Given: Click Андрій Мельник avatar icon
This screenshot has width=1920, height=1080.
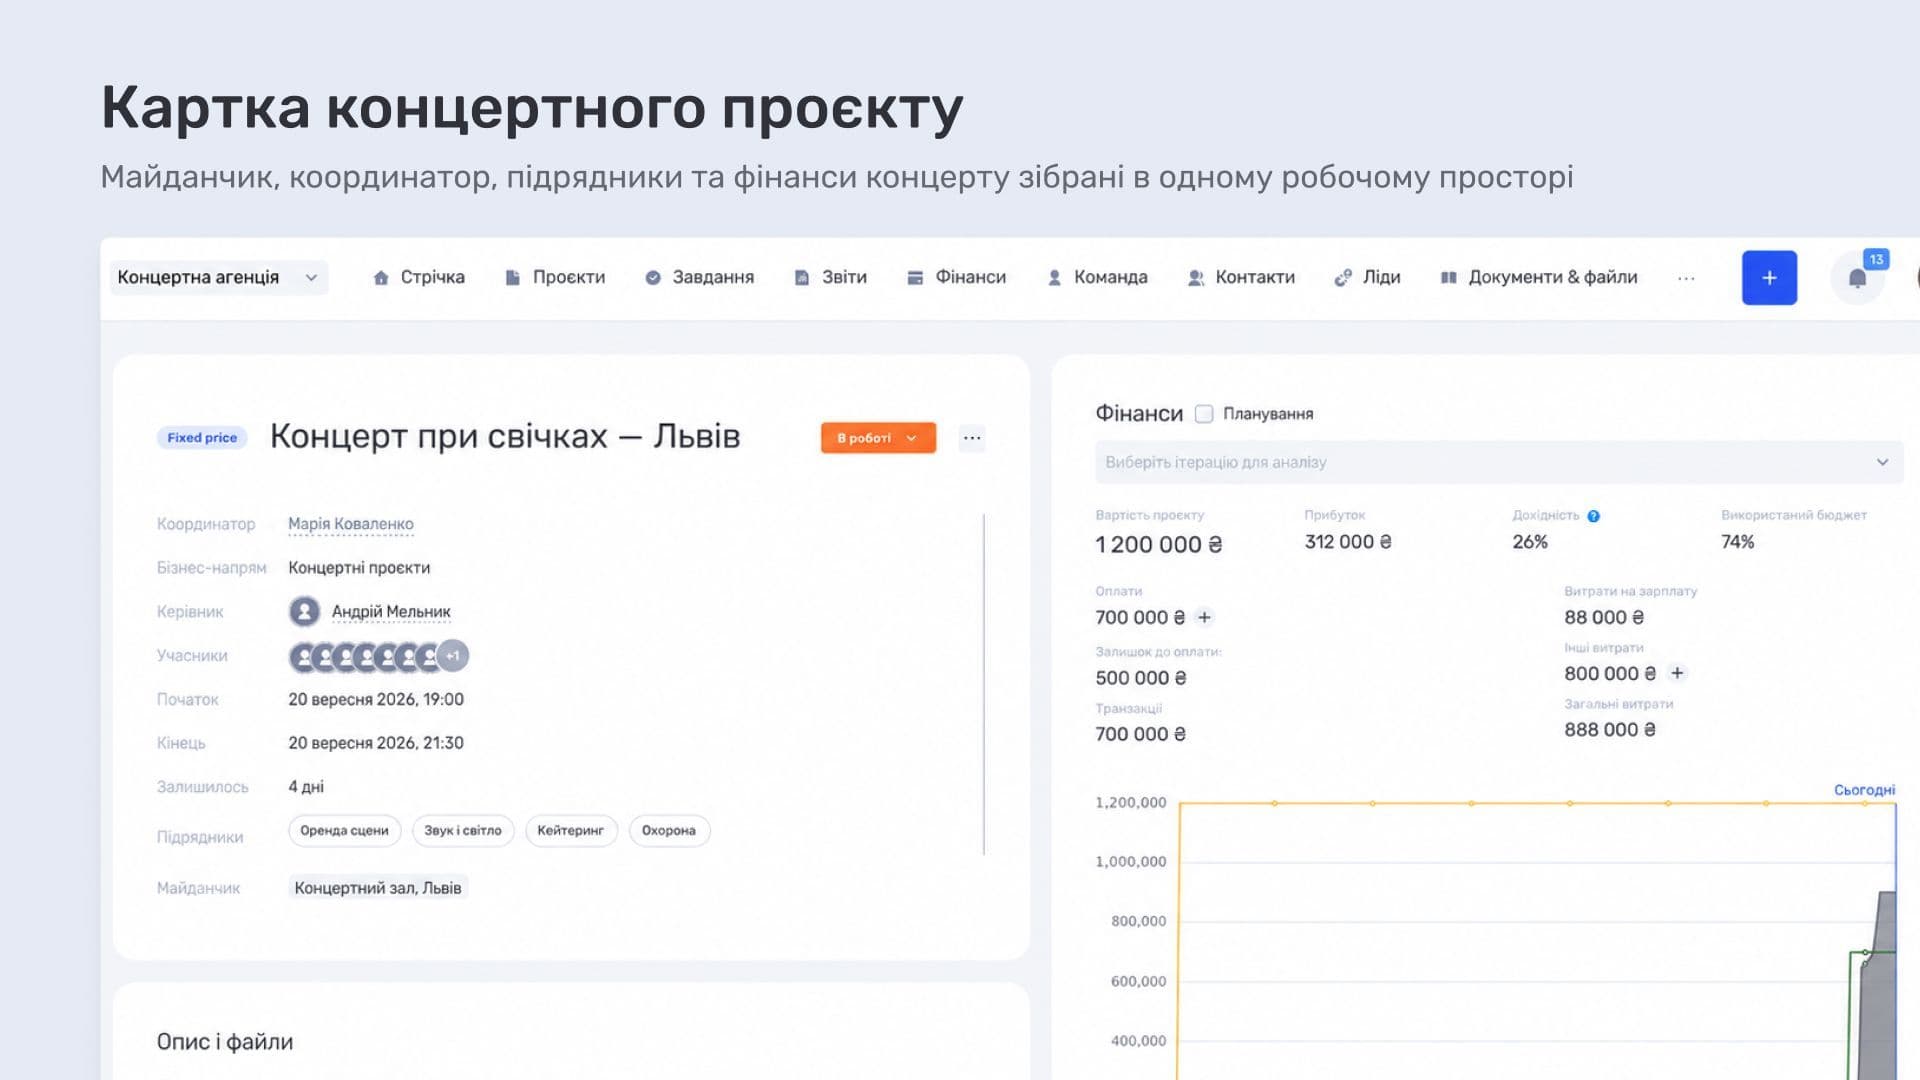Looking at the screenshot, I should click(x=304, y=611).
